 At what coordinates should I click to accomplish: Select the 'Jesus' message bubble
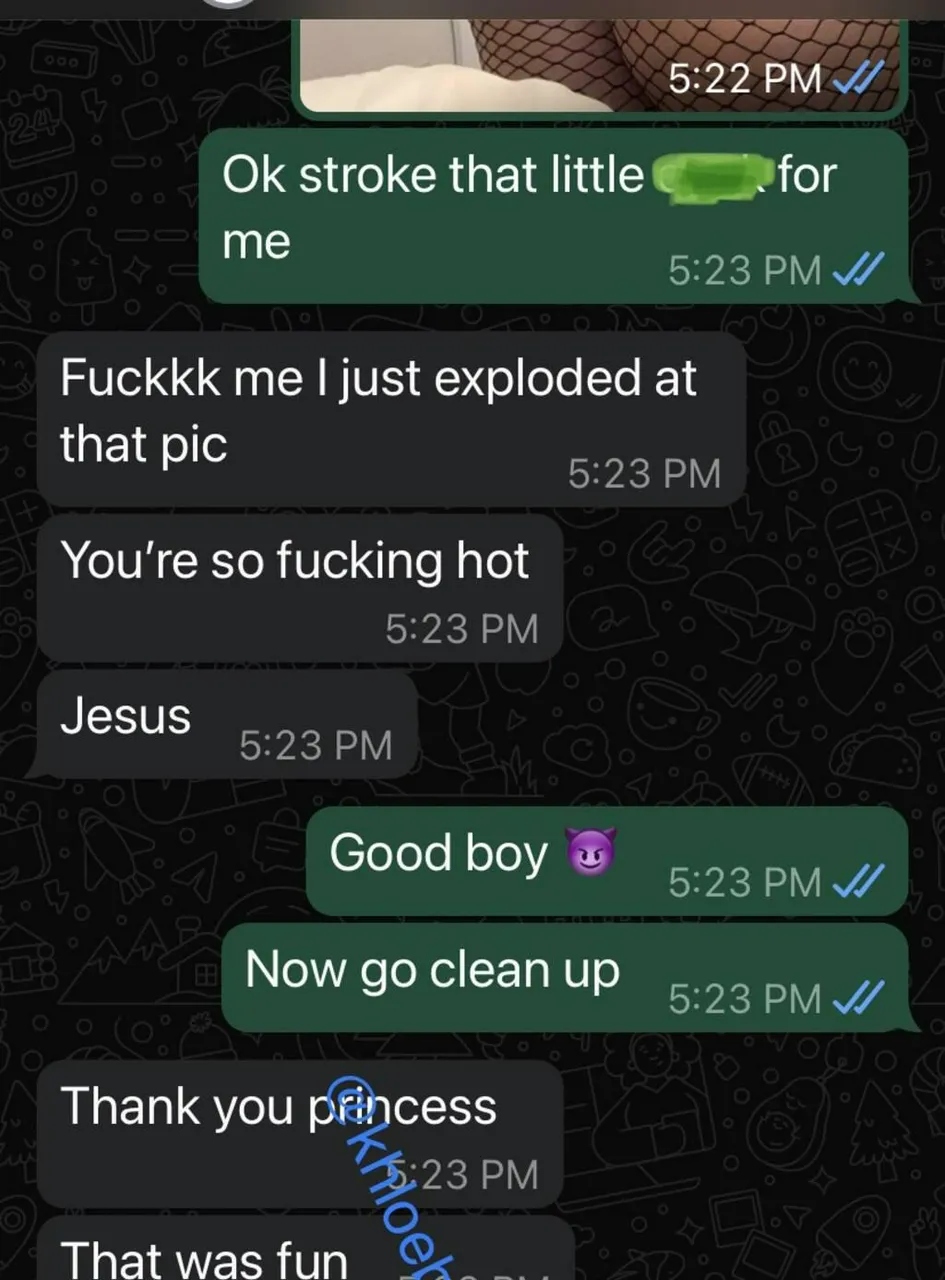point(227,725)
